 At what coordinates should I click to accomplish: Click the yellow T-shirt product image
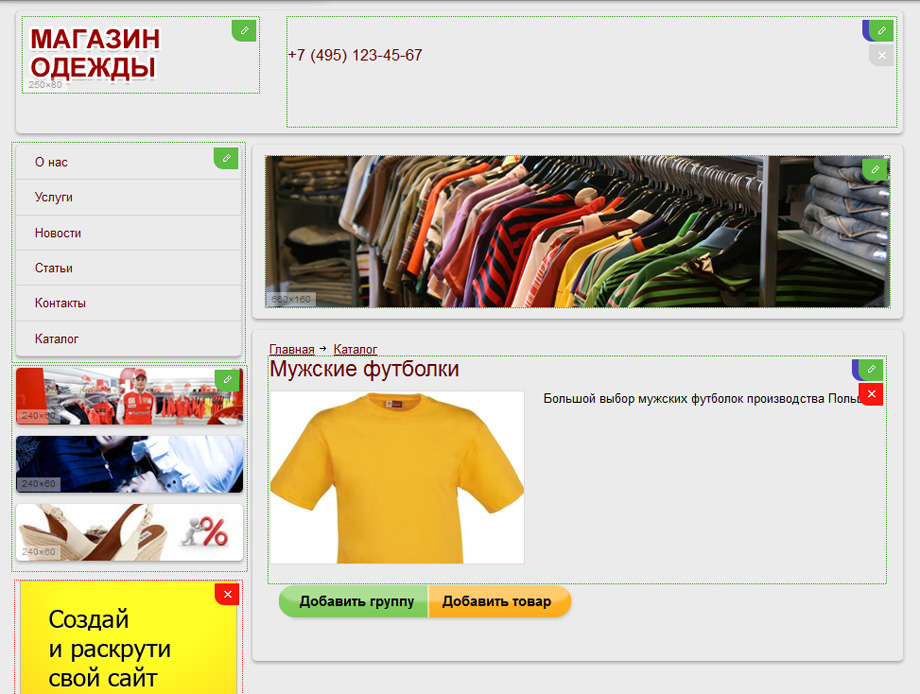pos(397,477)
